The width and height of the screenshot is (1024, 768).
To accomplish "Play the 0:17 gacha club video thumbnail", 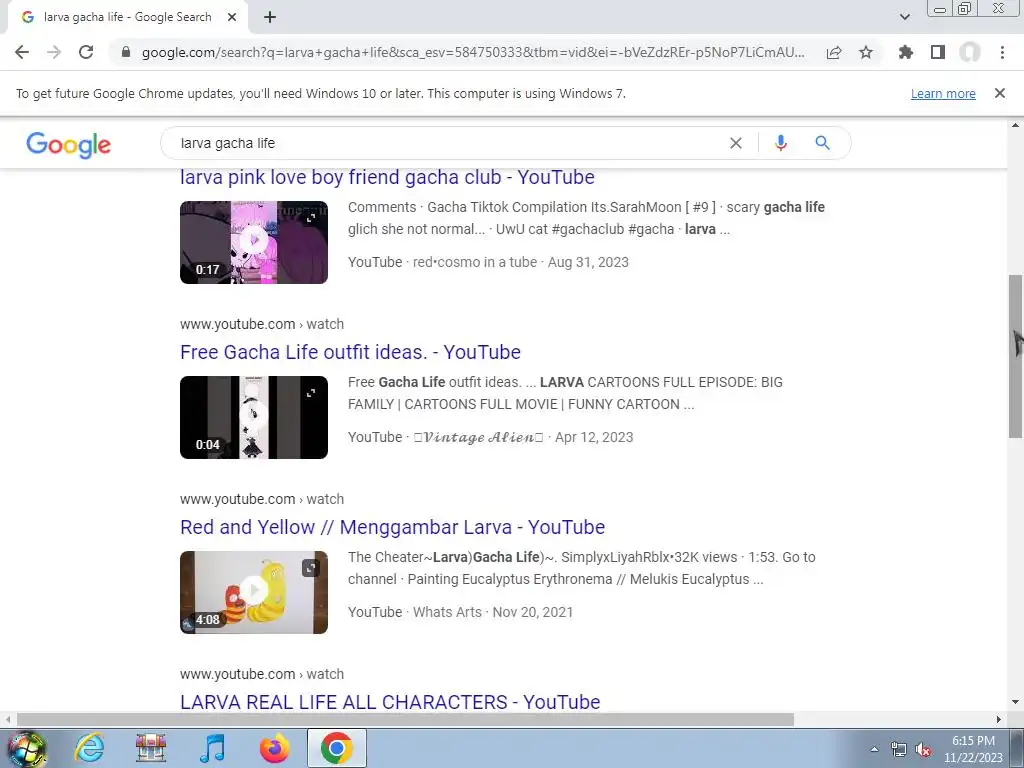I will pos(254,242).
